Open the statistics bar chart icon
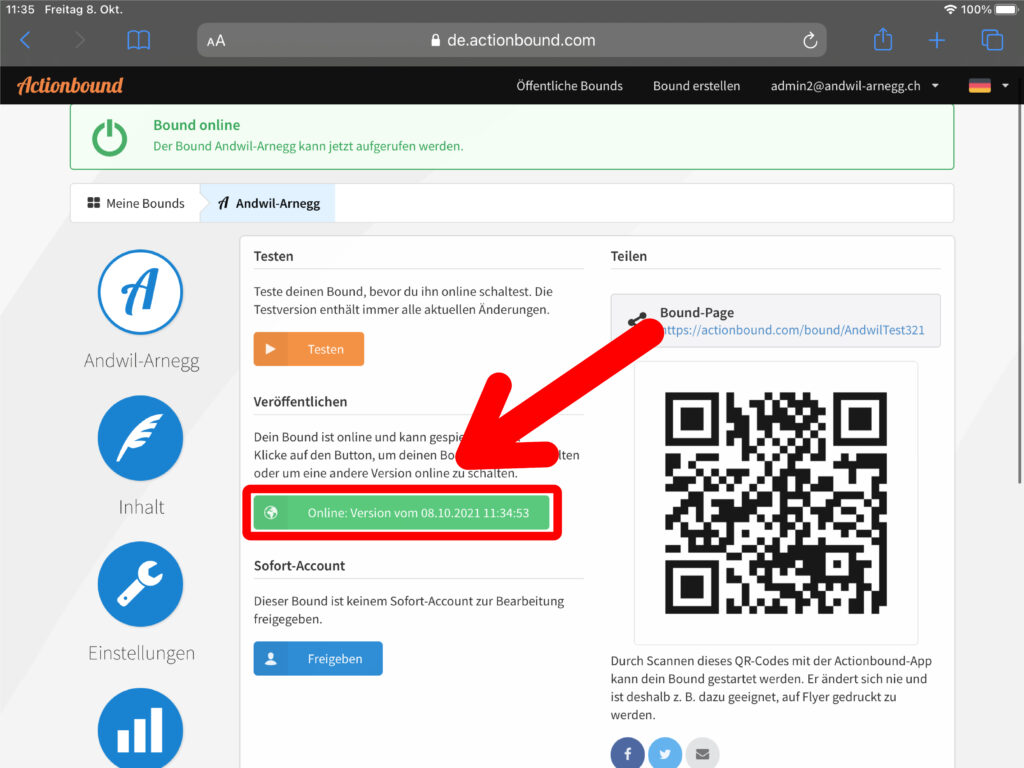The width and height of the screenshot is (1024, 768). pyautogui.click(x=140, y=728)
